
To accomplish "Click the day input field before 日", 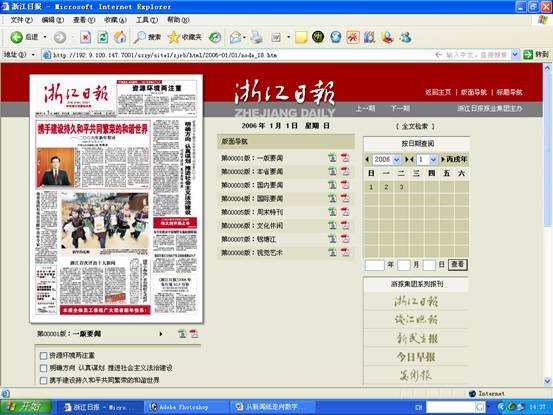I will pos(429,265).
